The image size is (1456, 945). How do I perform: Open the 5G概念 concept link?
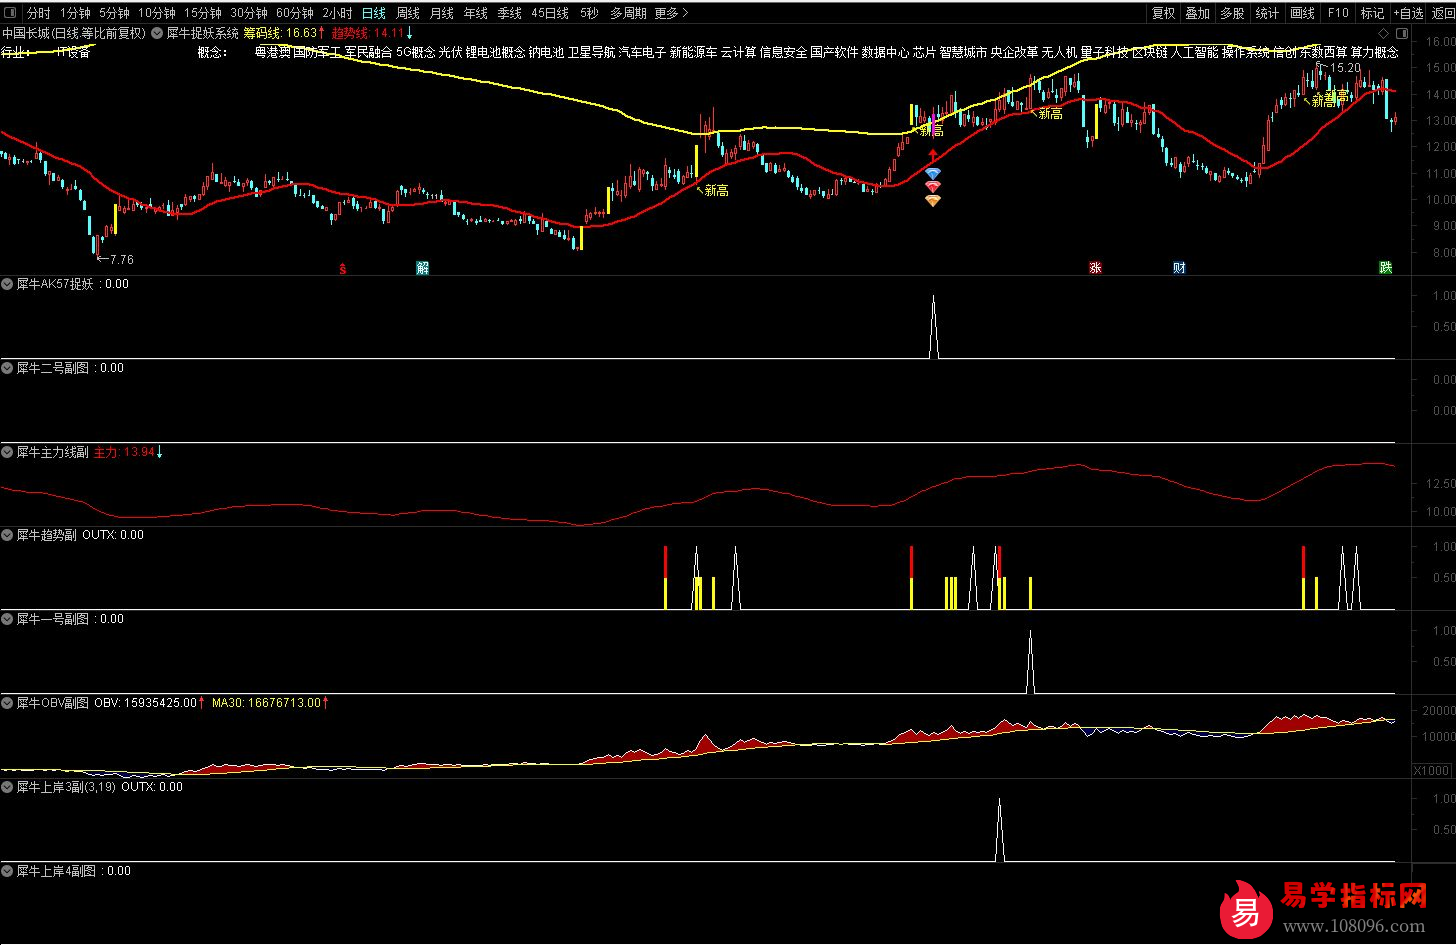point(415,52)
